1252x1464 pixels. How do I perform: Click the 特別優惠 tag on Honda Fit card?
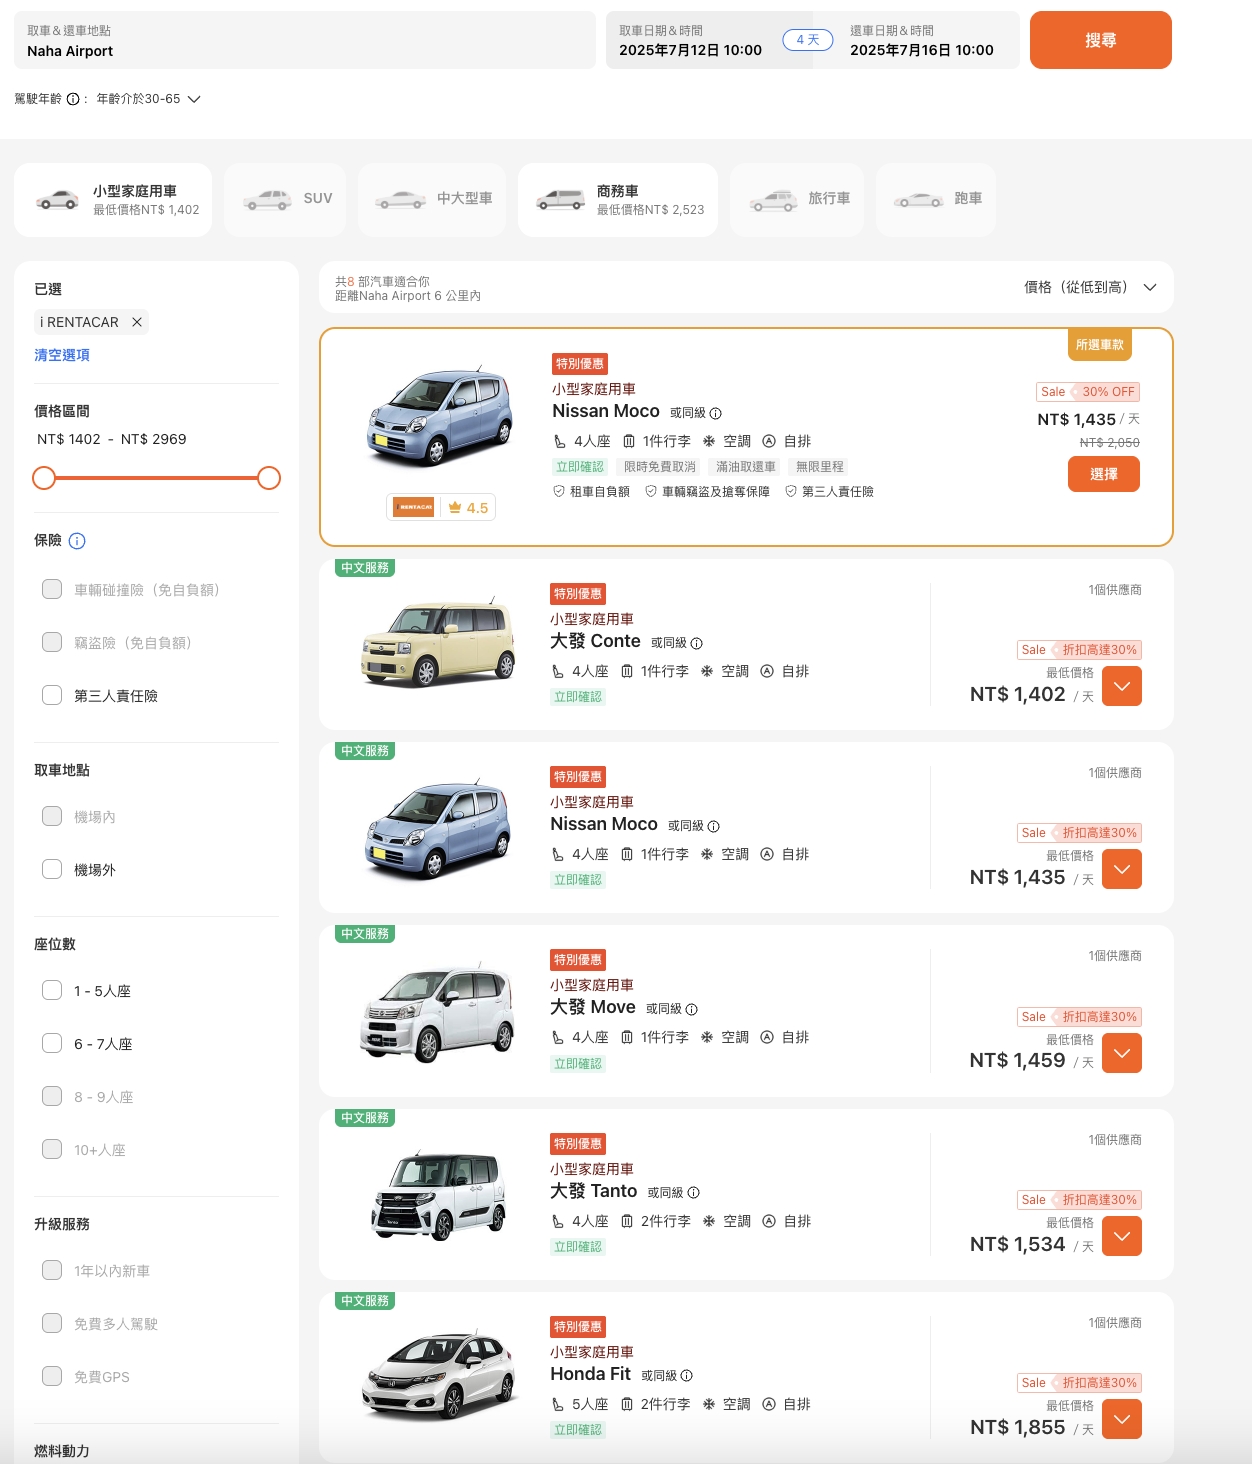coord(578,1327)
